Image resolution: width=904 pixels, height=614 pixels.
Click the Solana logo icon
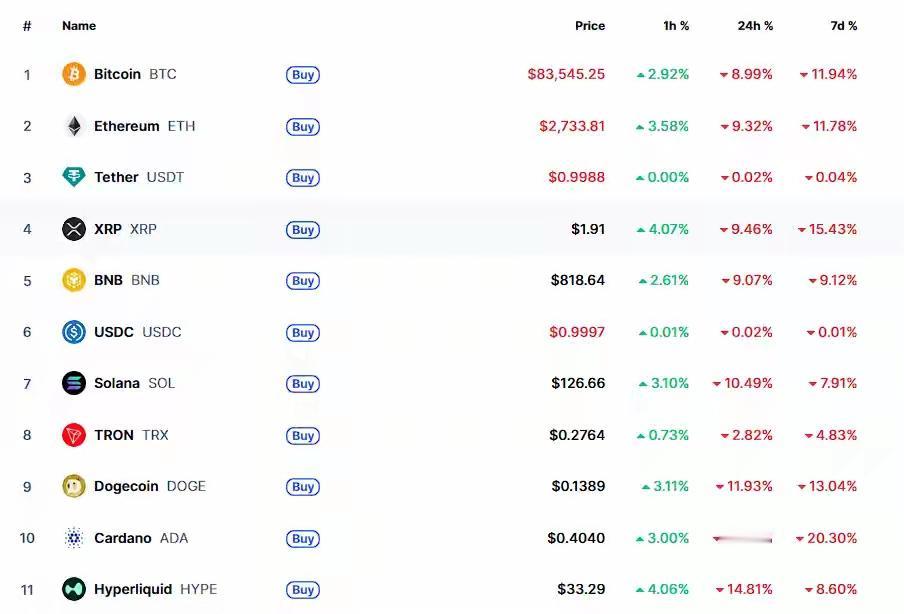[x=74, y=383]
